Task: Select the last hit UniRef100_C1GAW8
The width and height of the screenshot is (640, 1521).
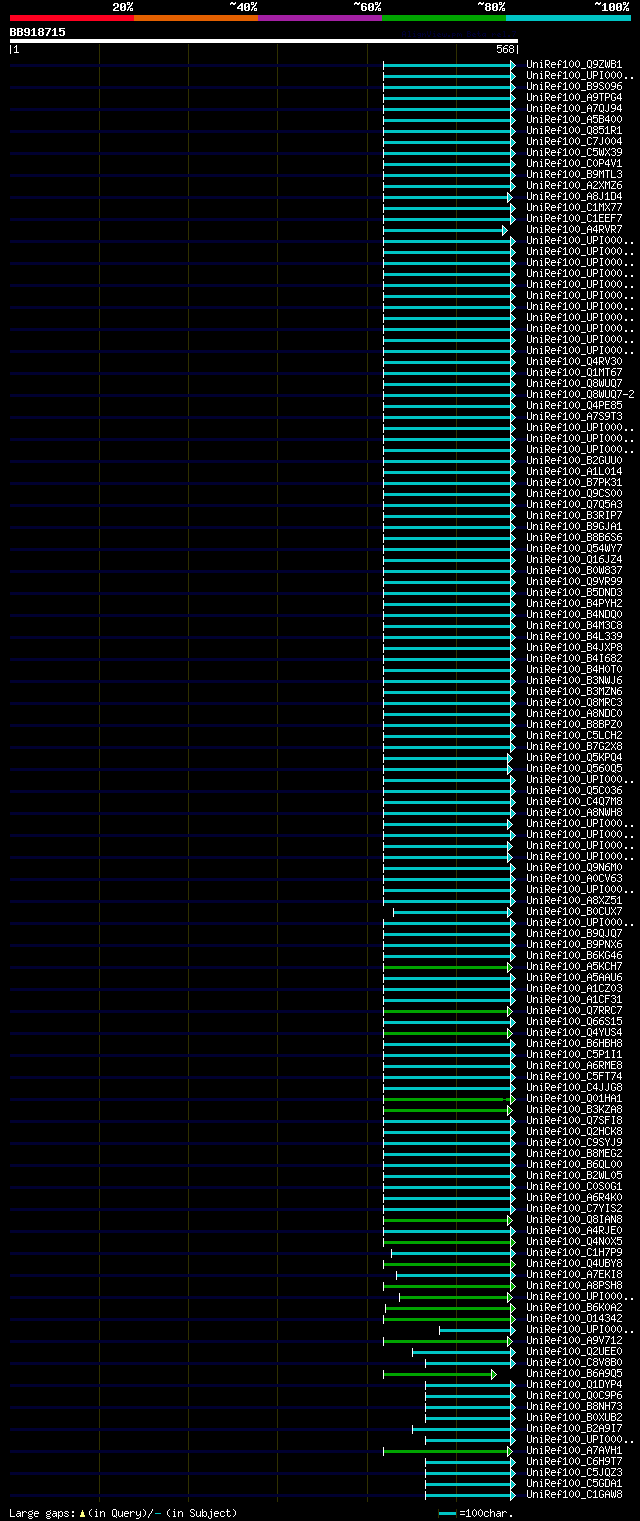Action: click(576, 1495)
